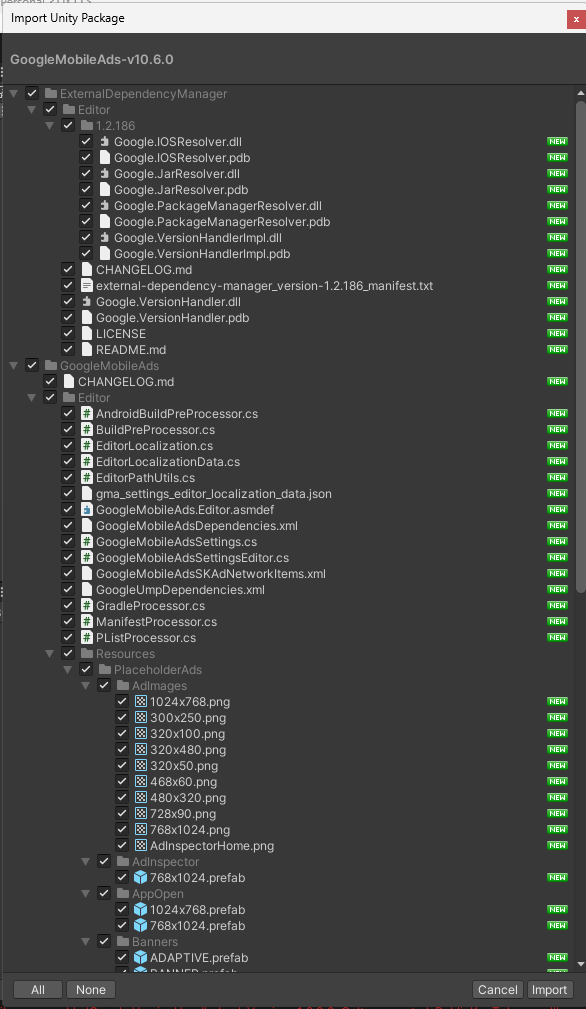Collapse the ExternalDependencyManager tree arrow
This screenshot has width=586, height=1009.
(13, 94)
